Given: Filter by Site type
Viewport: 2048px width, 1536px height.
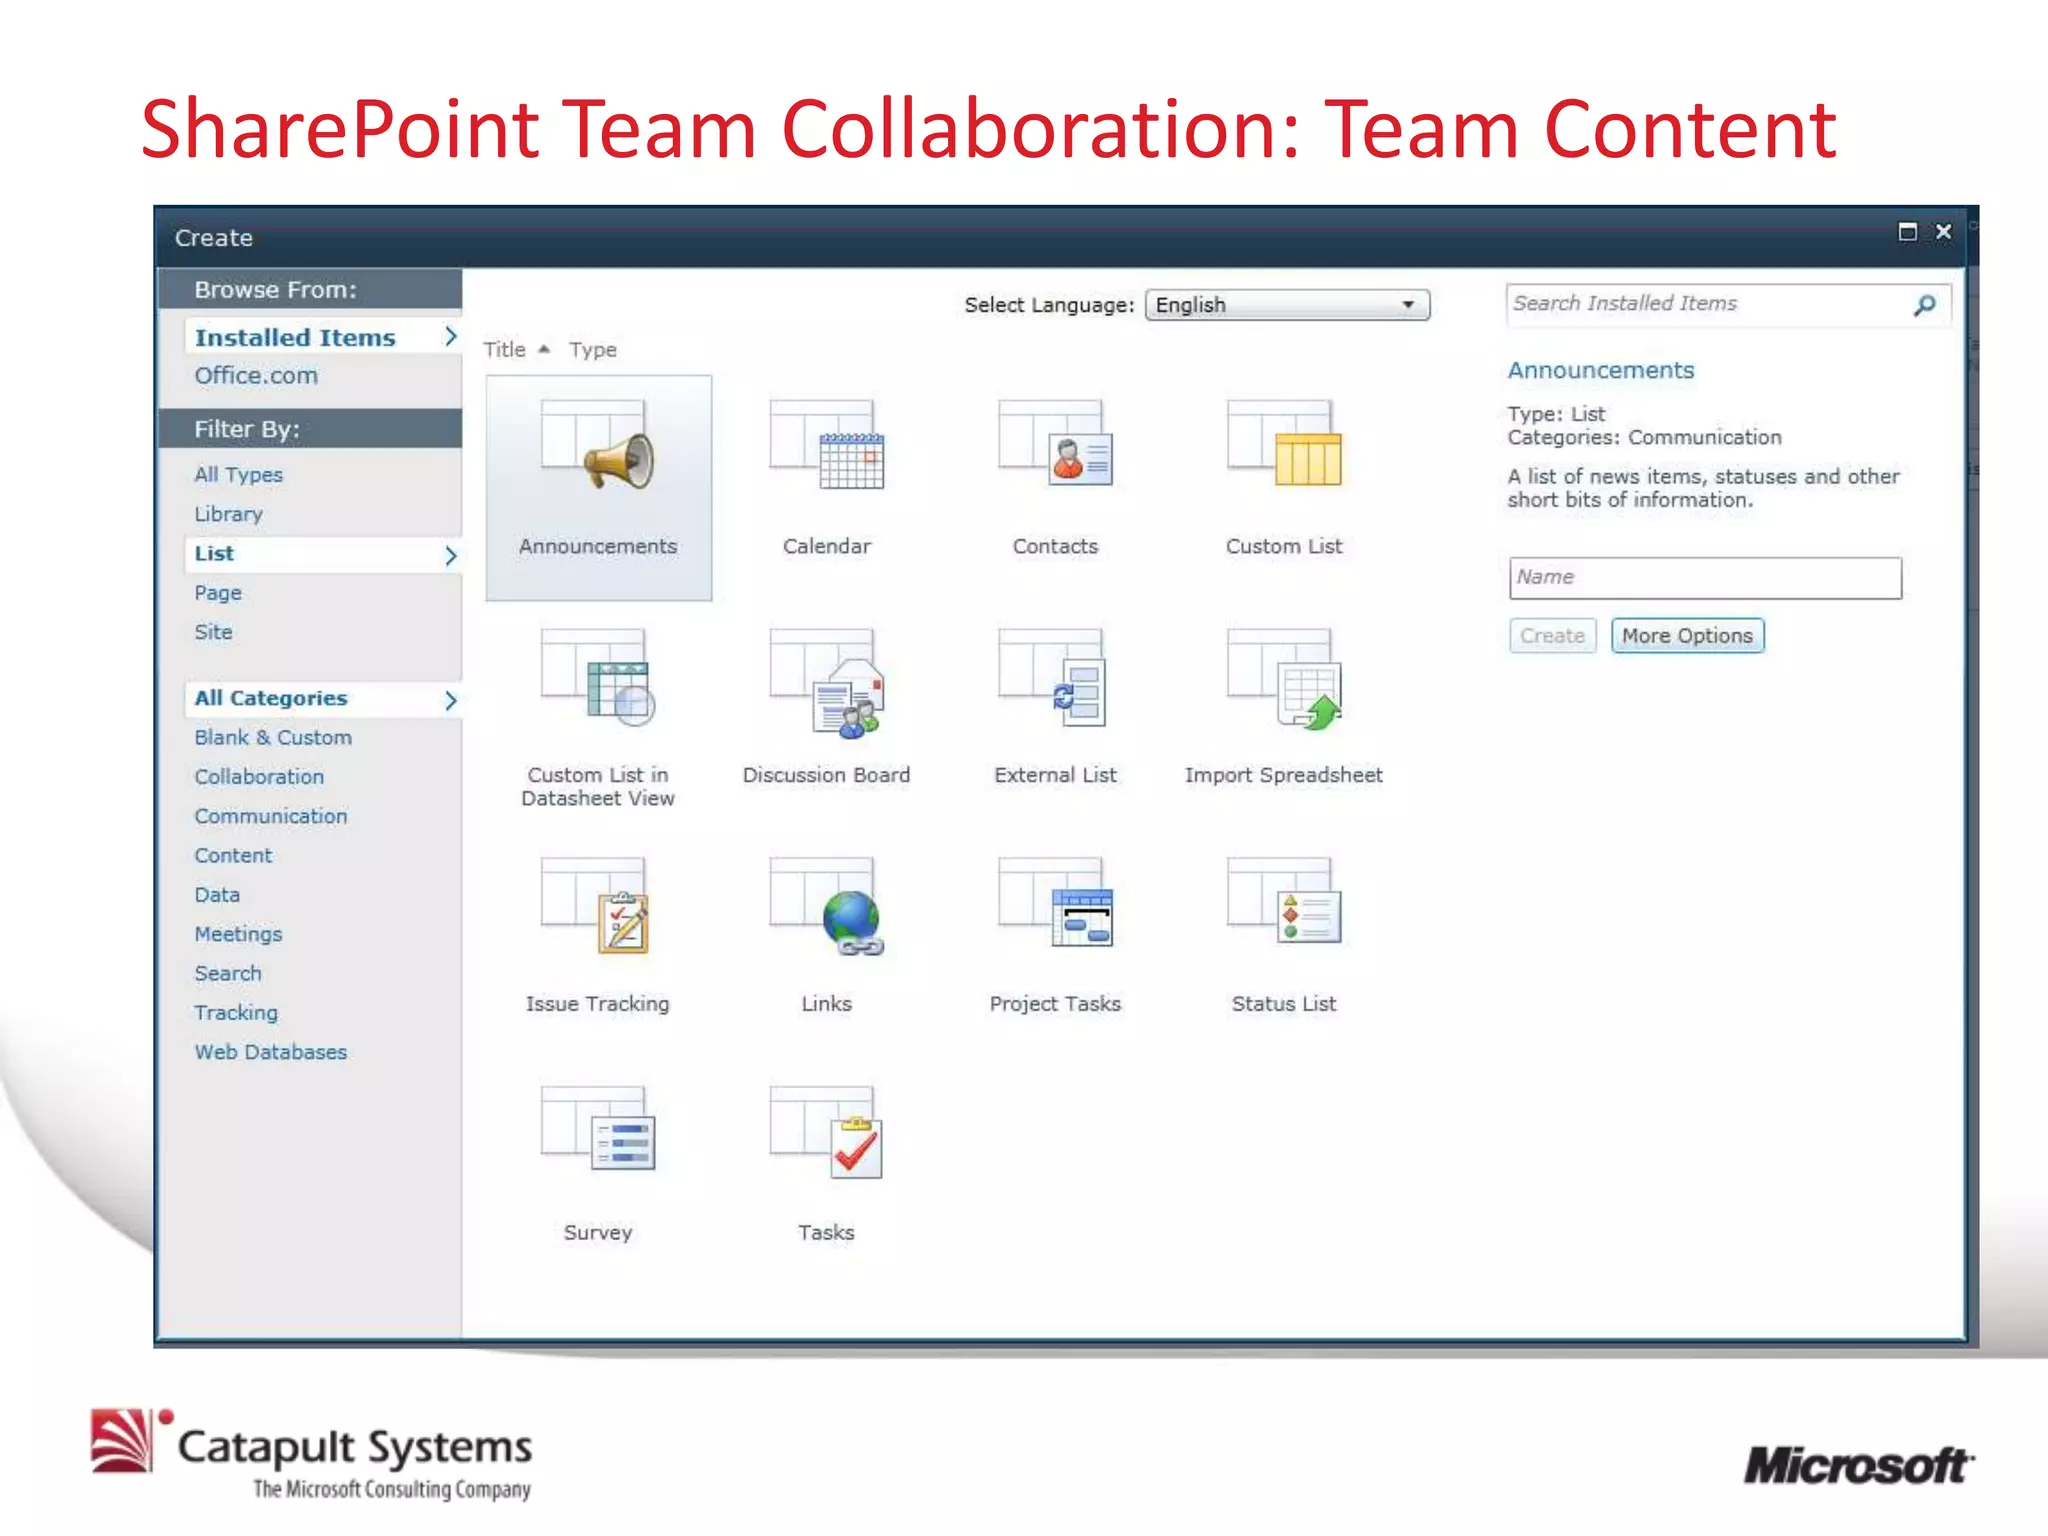Looking at the screenshot, I should pyautogui.click(x=213, y=632).
